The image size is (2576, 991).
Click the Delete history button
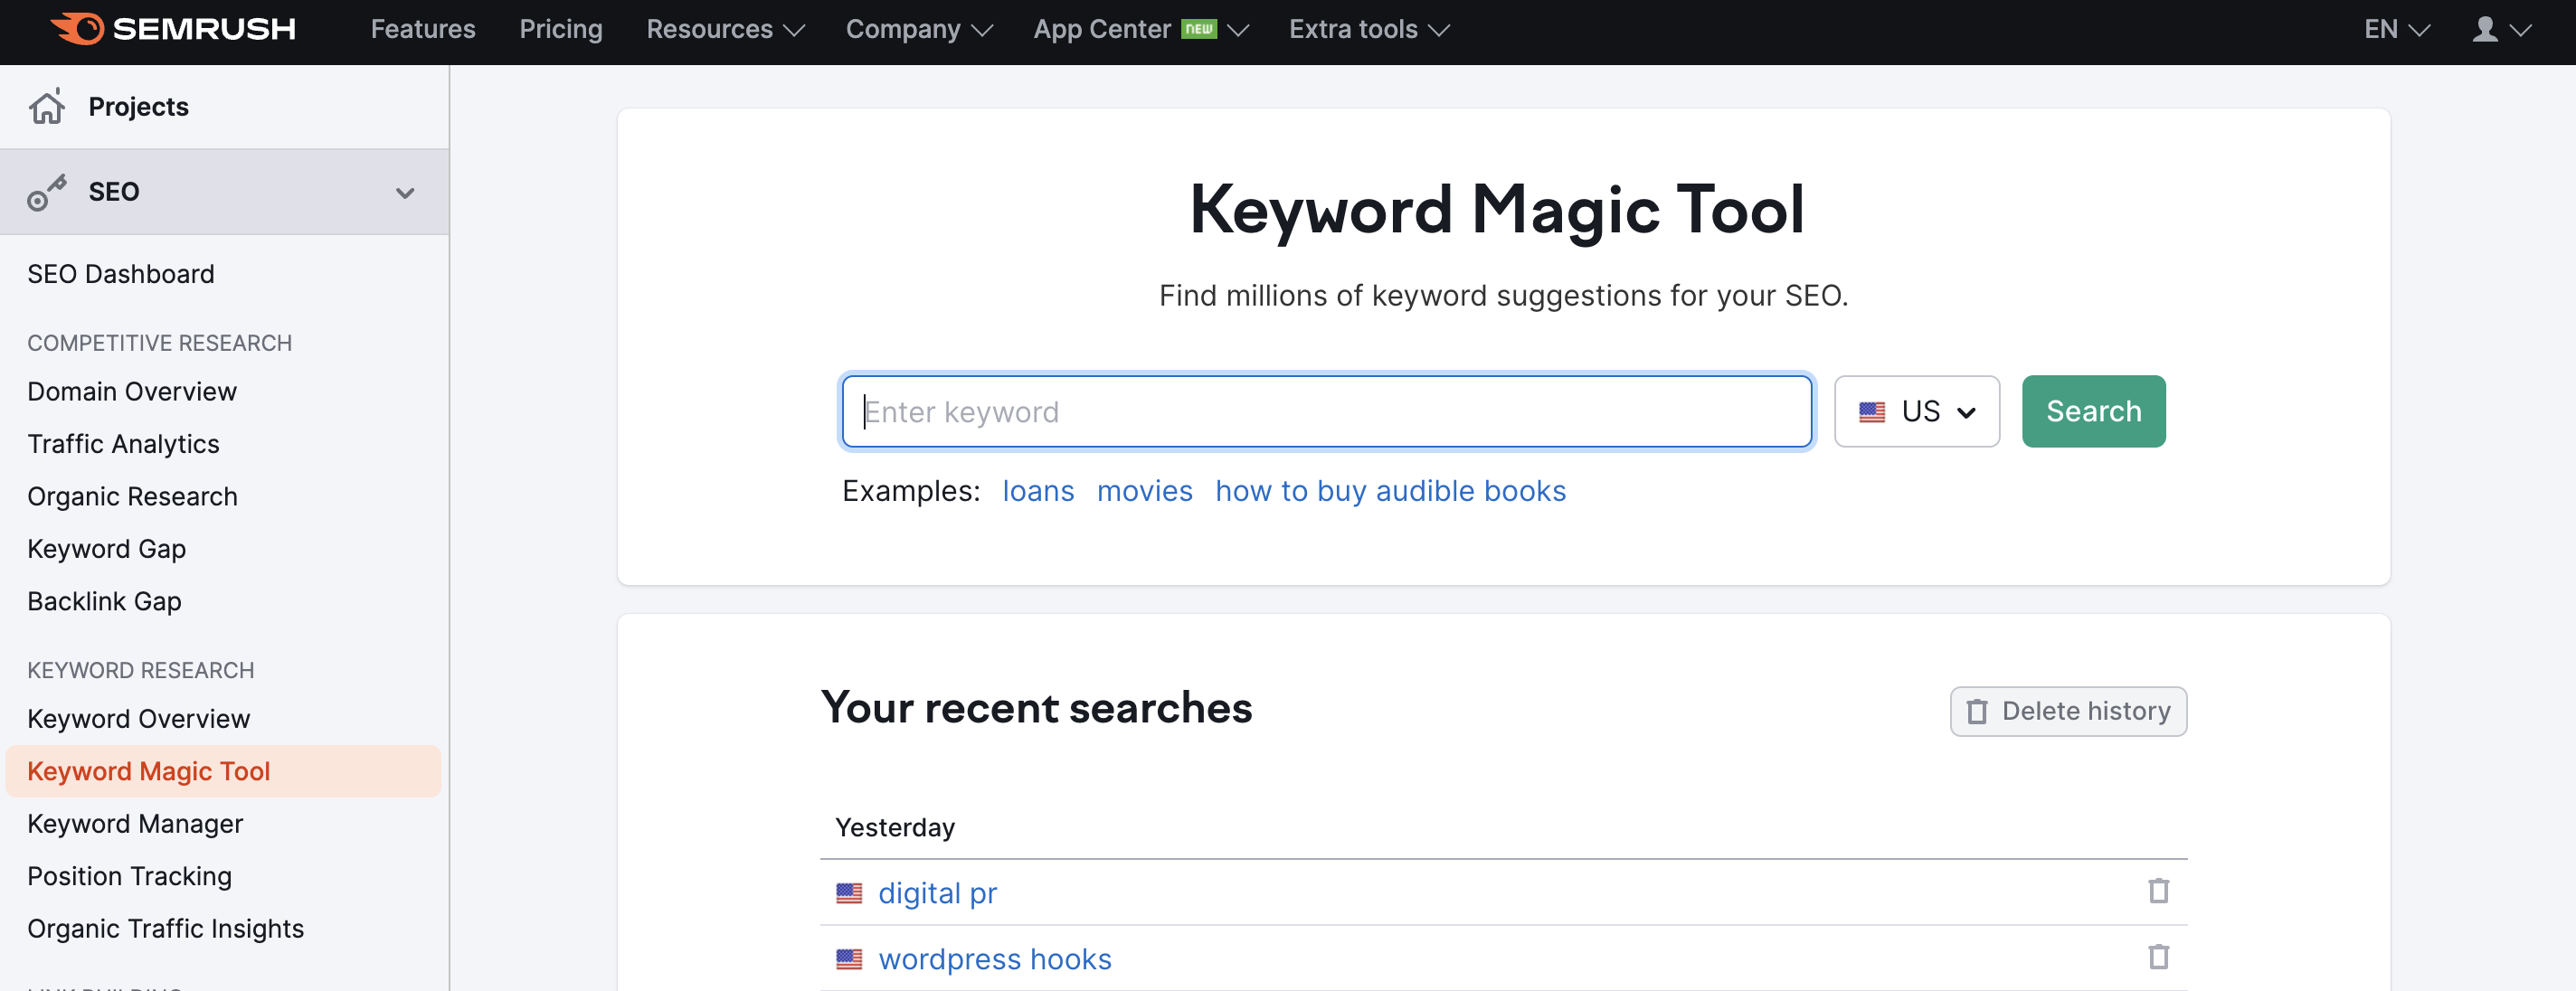point(2069,710)
